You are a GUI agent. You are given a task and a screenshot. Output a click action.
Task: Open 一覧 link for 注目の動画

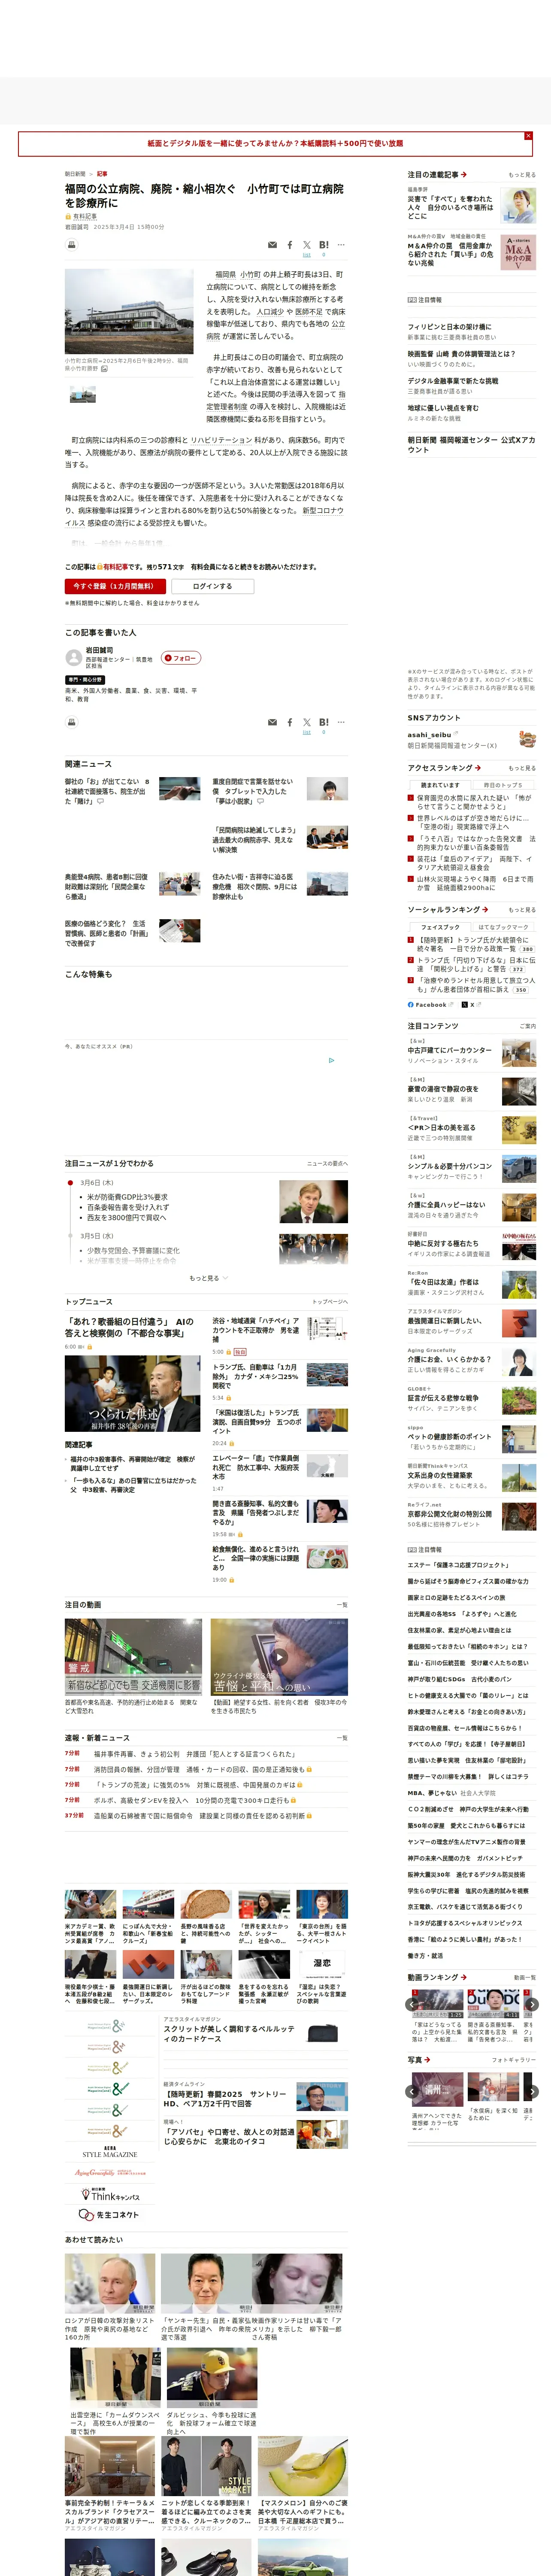tap(342, 1605)
